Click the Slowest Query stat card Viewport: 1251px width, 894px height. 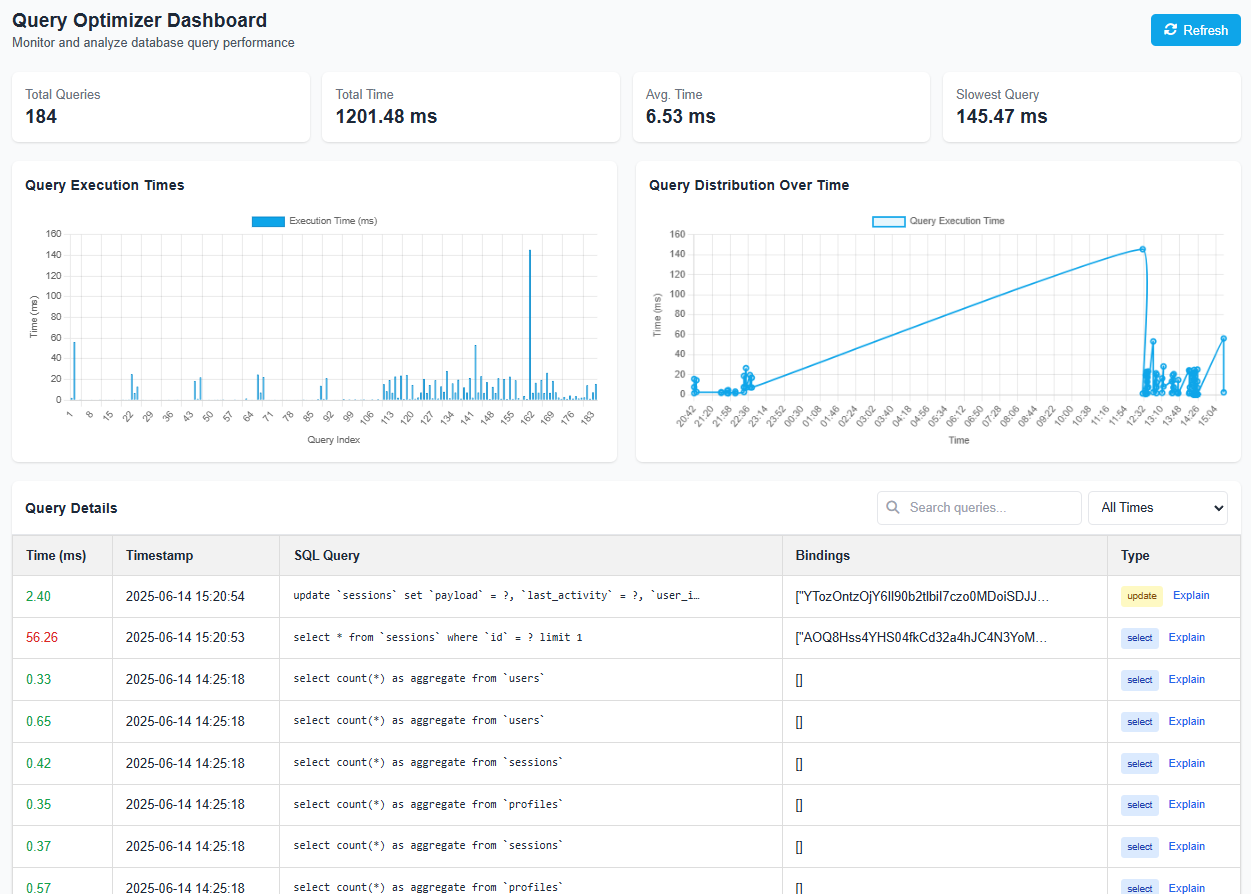tap(1091, 106)
